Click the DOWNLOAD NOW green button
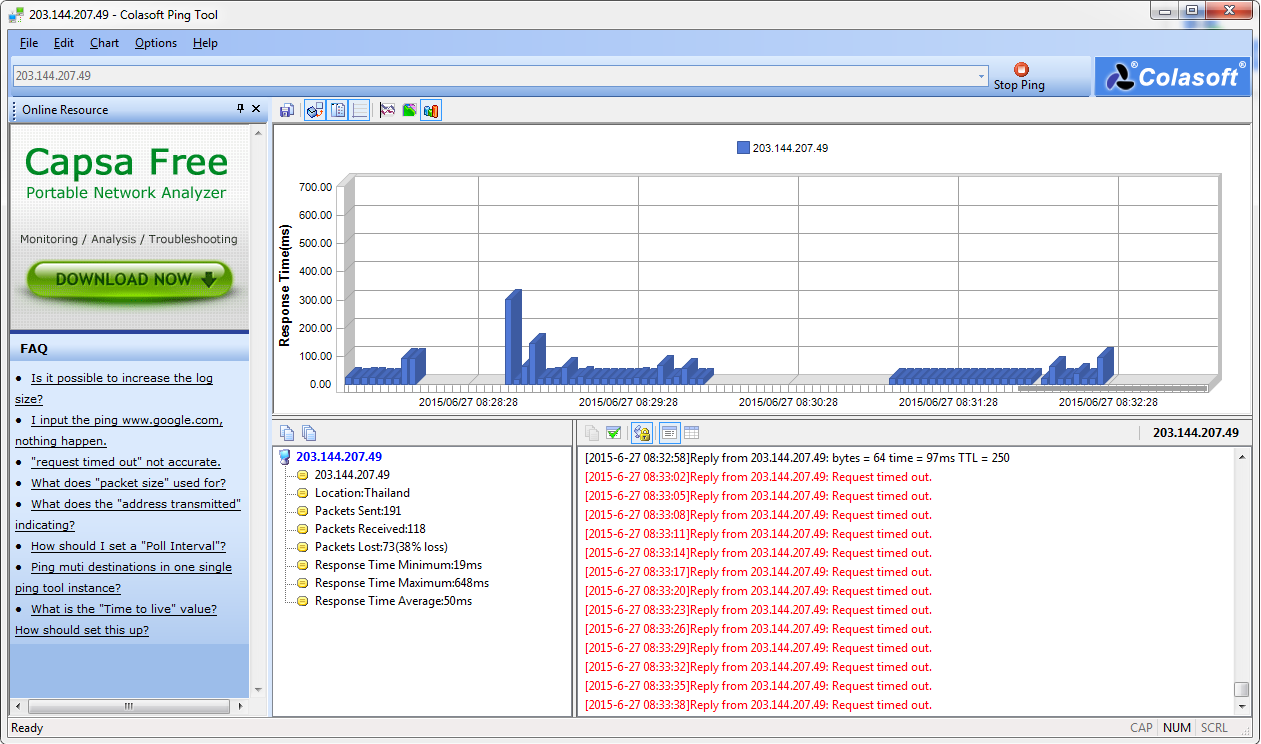The height and width of the screenshot is (744, 1261). pos(130,280)
